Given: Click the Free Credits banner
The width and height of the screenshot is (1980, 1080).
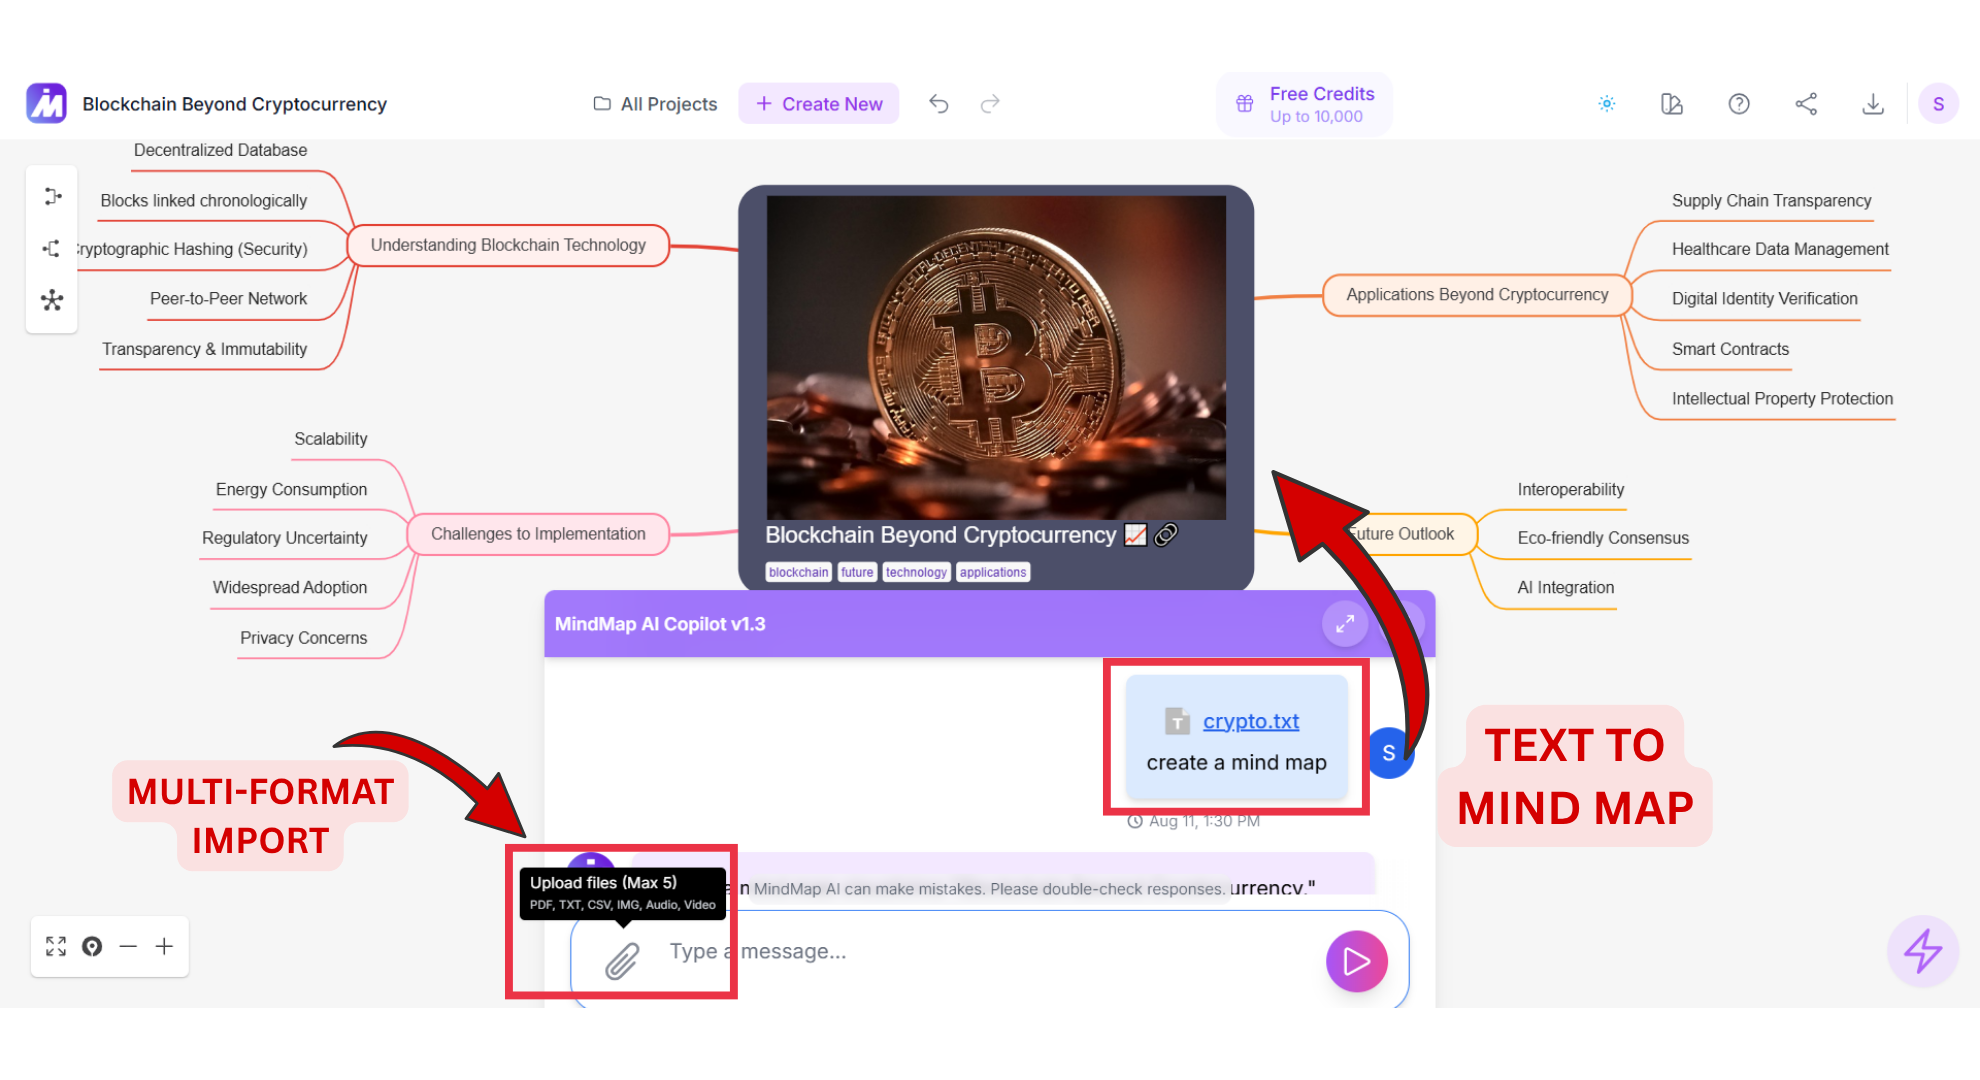Looking at the screenshot, I should point(1305,104).
